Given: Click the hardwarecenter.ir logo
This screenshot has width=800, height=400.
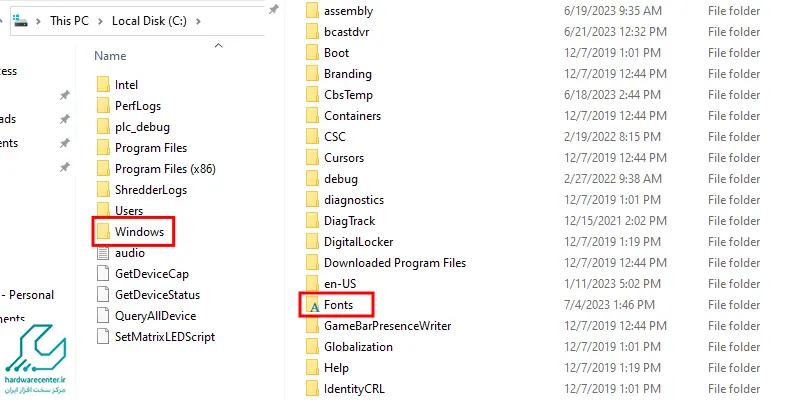Looking at the screenshot, I should [36, 361].
